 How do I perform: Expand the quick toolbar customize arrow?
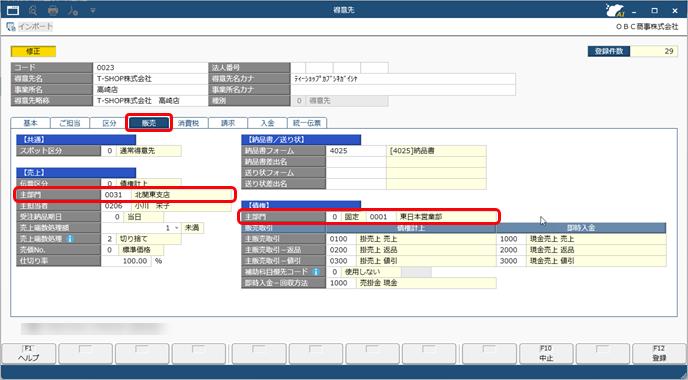coord(93,10)
